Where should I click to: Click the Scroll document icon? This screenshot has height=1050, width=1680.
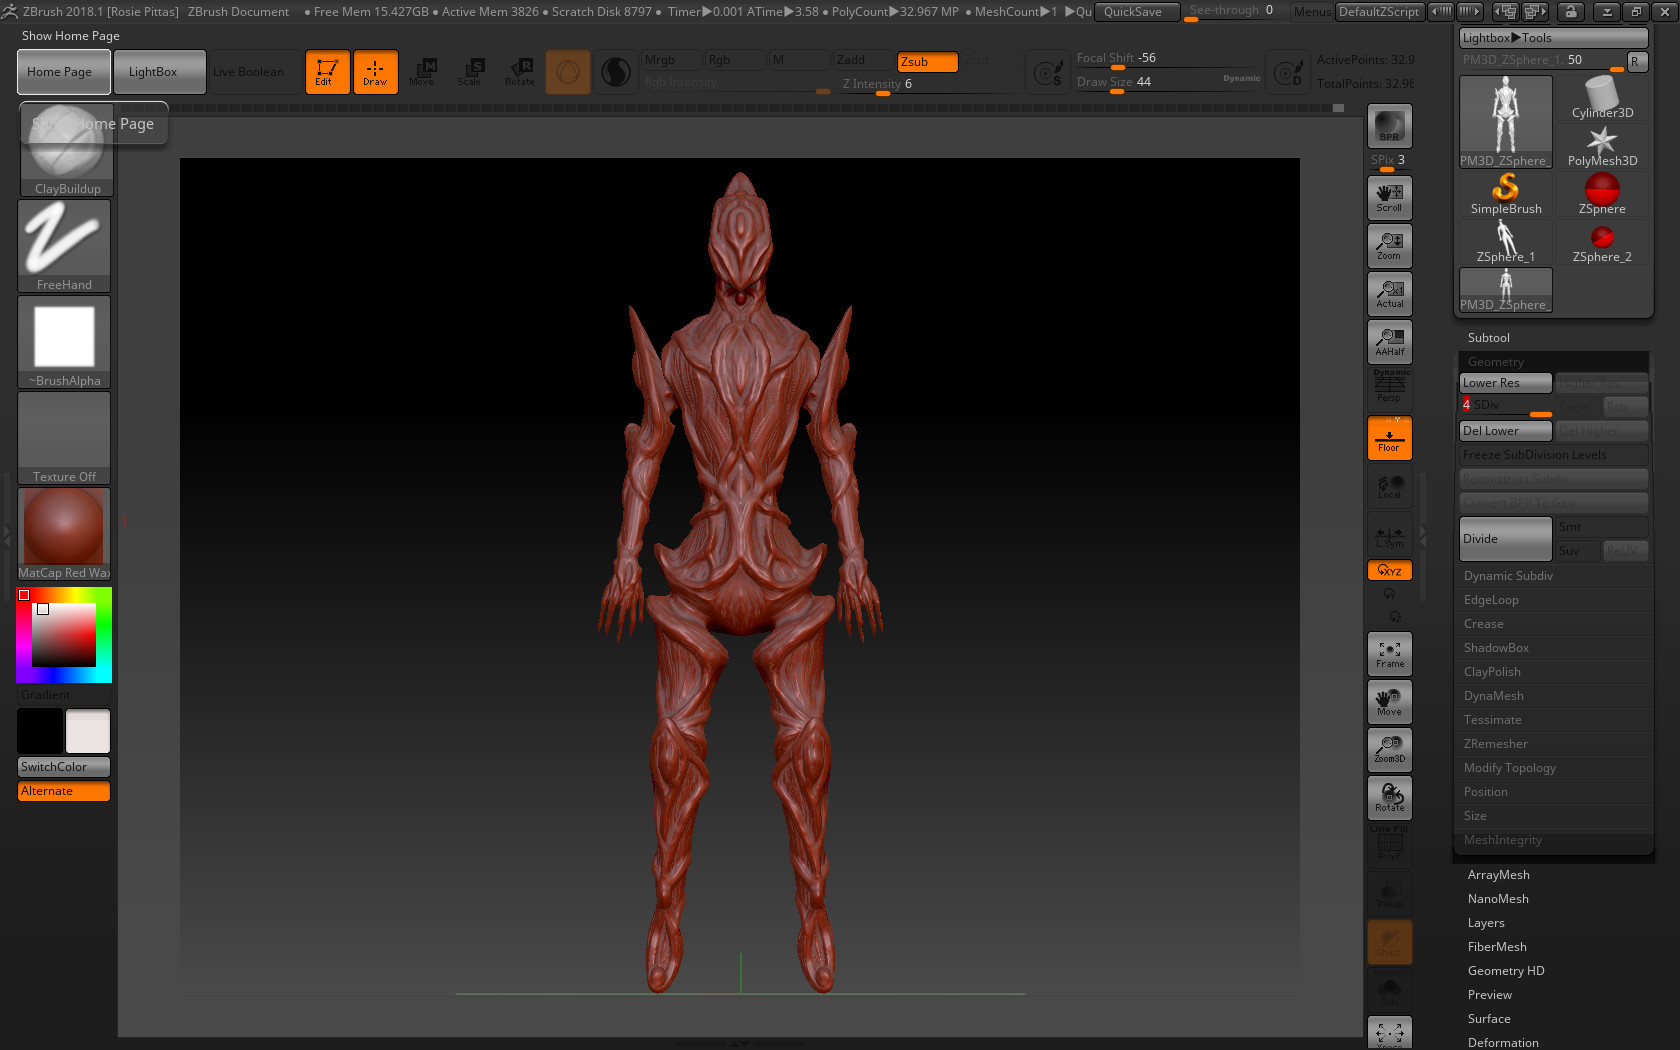tap(1389, 198)
